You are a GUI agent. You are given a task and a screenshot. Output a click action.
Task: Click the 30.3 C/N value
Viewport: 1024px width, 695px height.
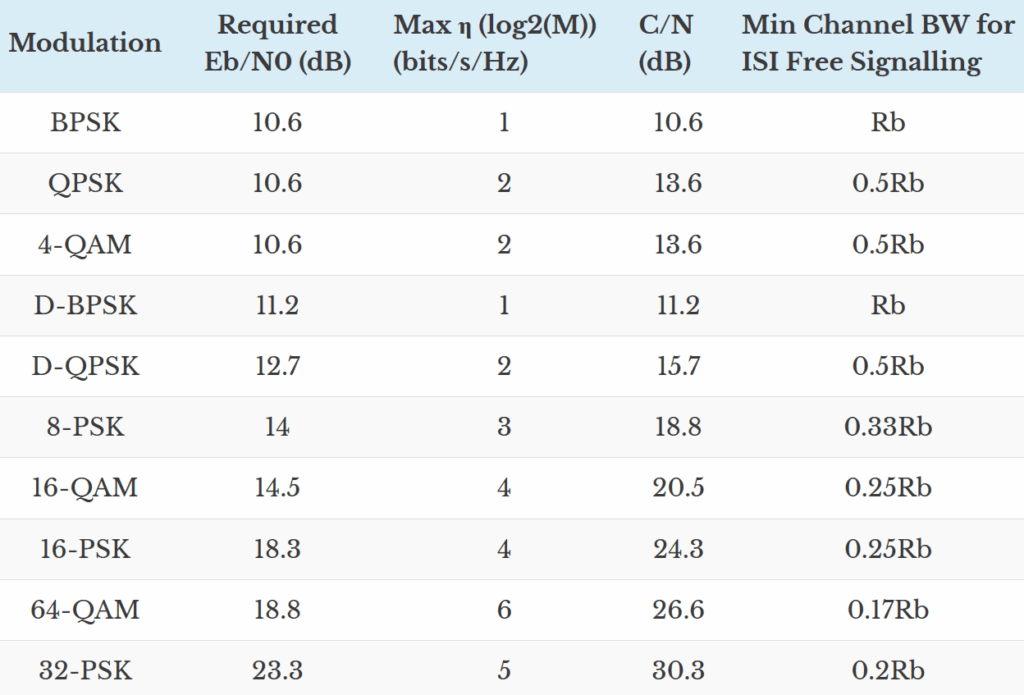677,671
